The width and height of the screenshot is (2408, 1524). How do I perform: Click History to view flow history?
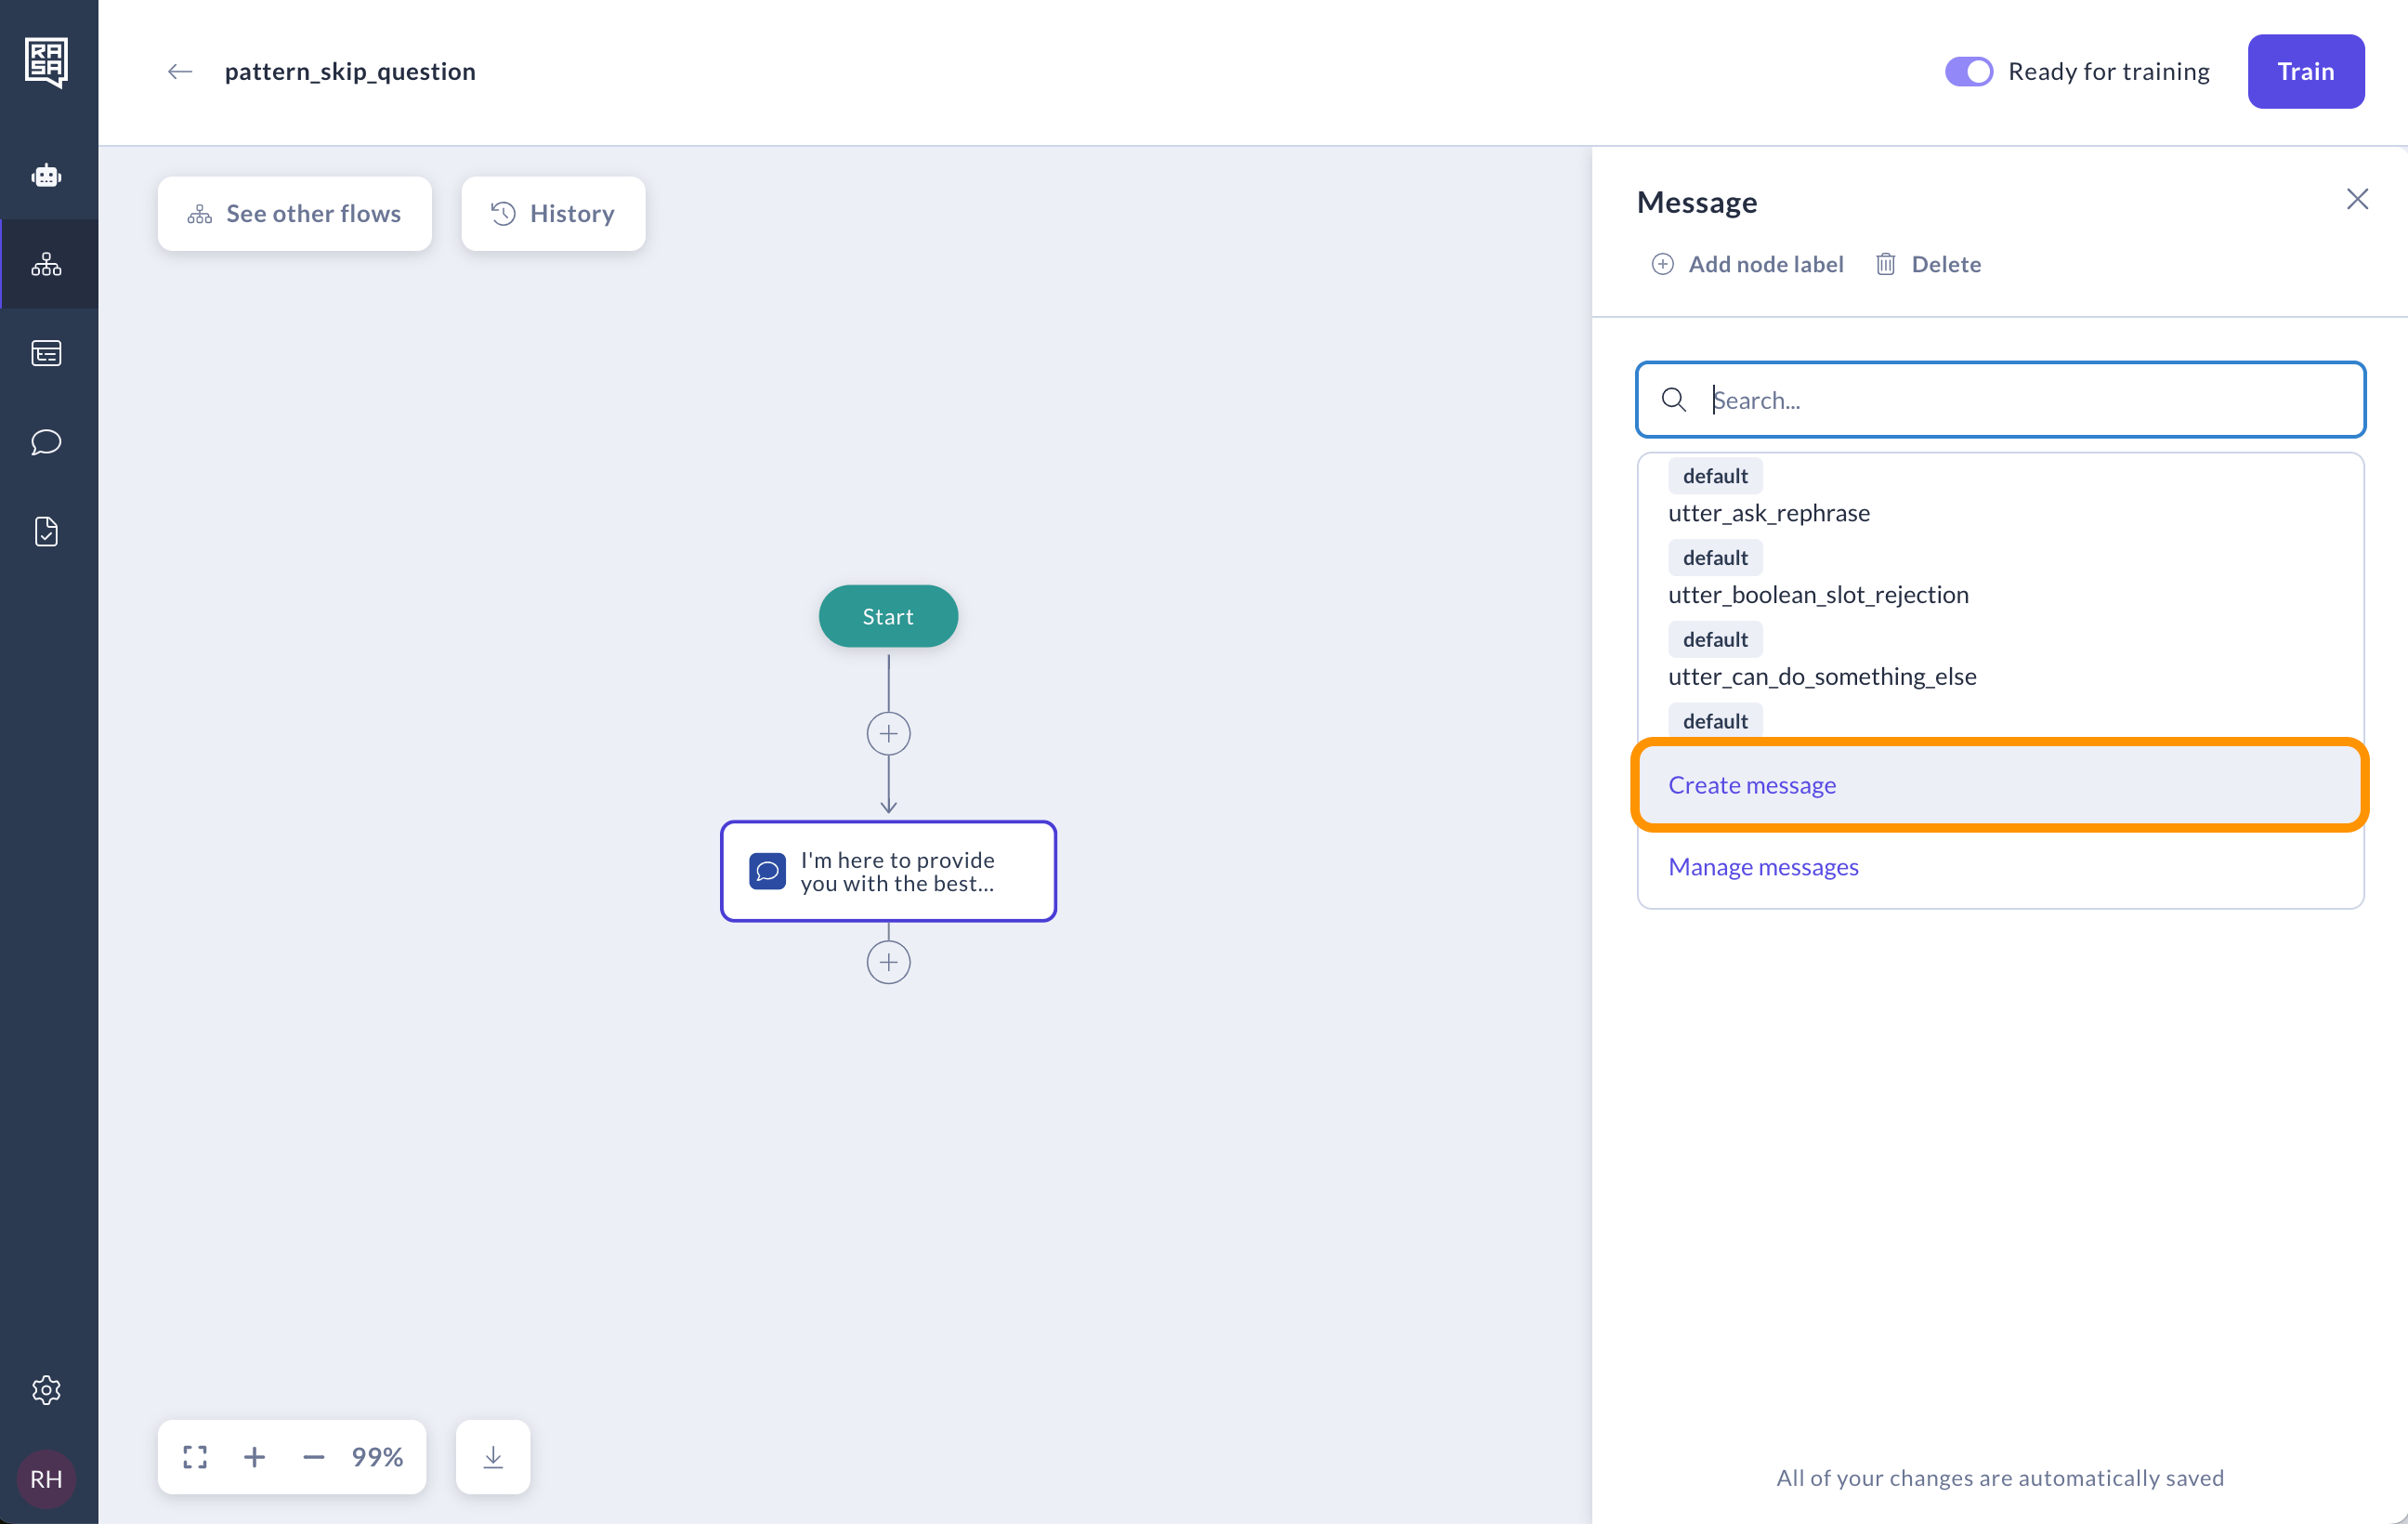point(551,213)
